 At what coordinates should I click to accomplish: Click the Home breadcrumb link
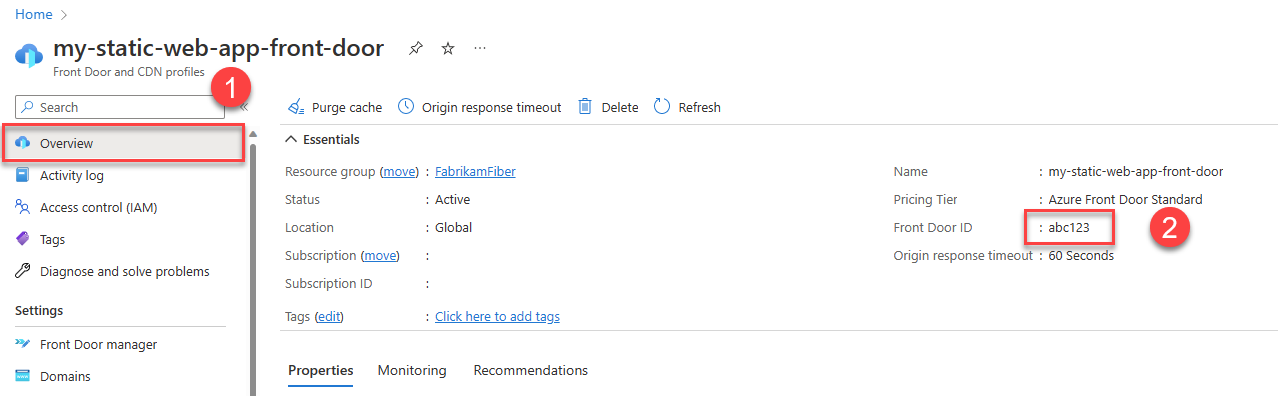[33, 14]
